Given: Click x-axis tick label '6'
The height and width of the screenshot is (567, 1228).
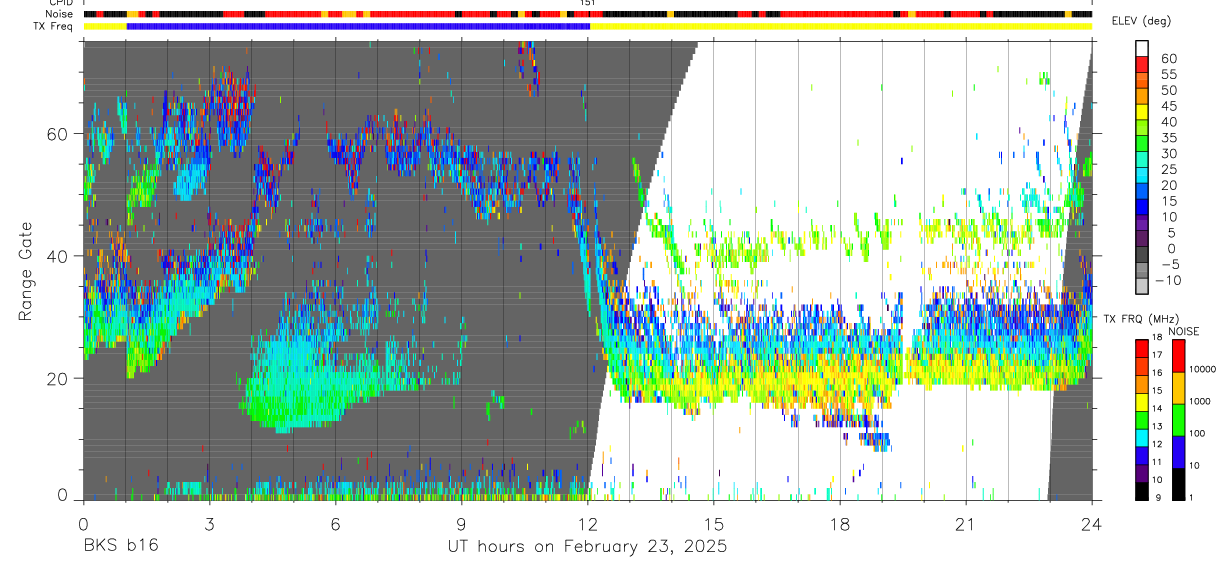Looking at the screenshot, I should [335, 524].
